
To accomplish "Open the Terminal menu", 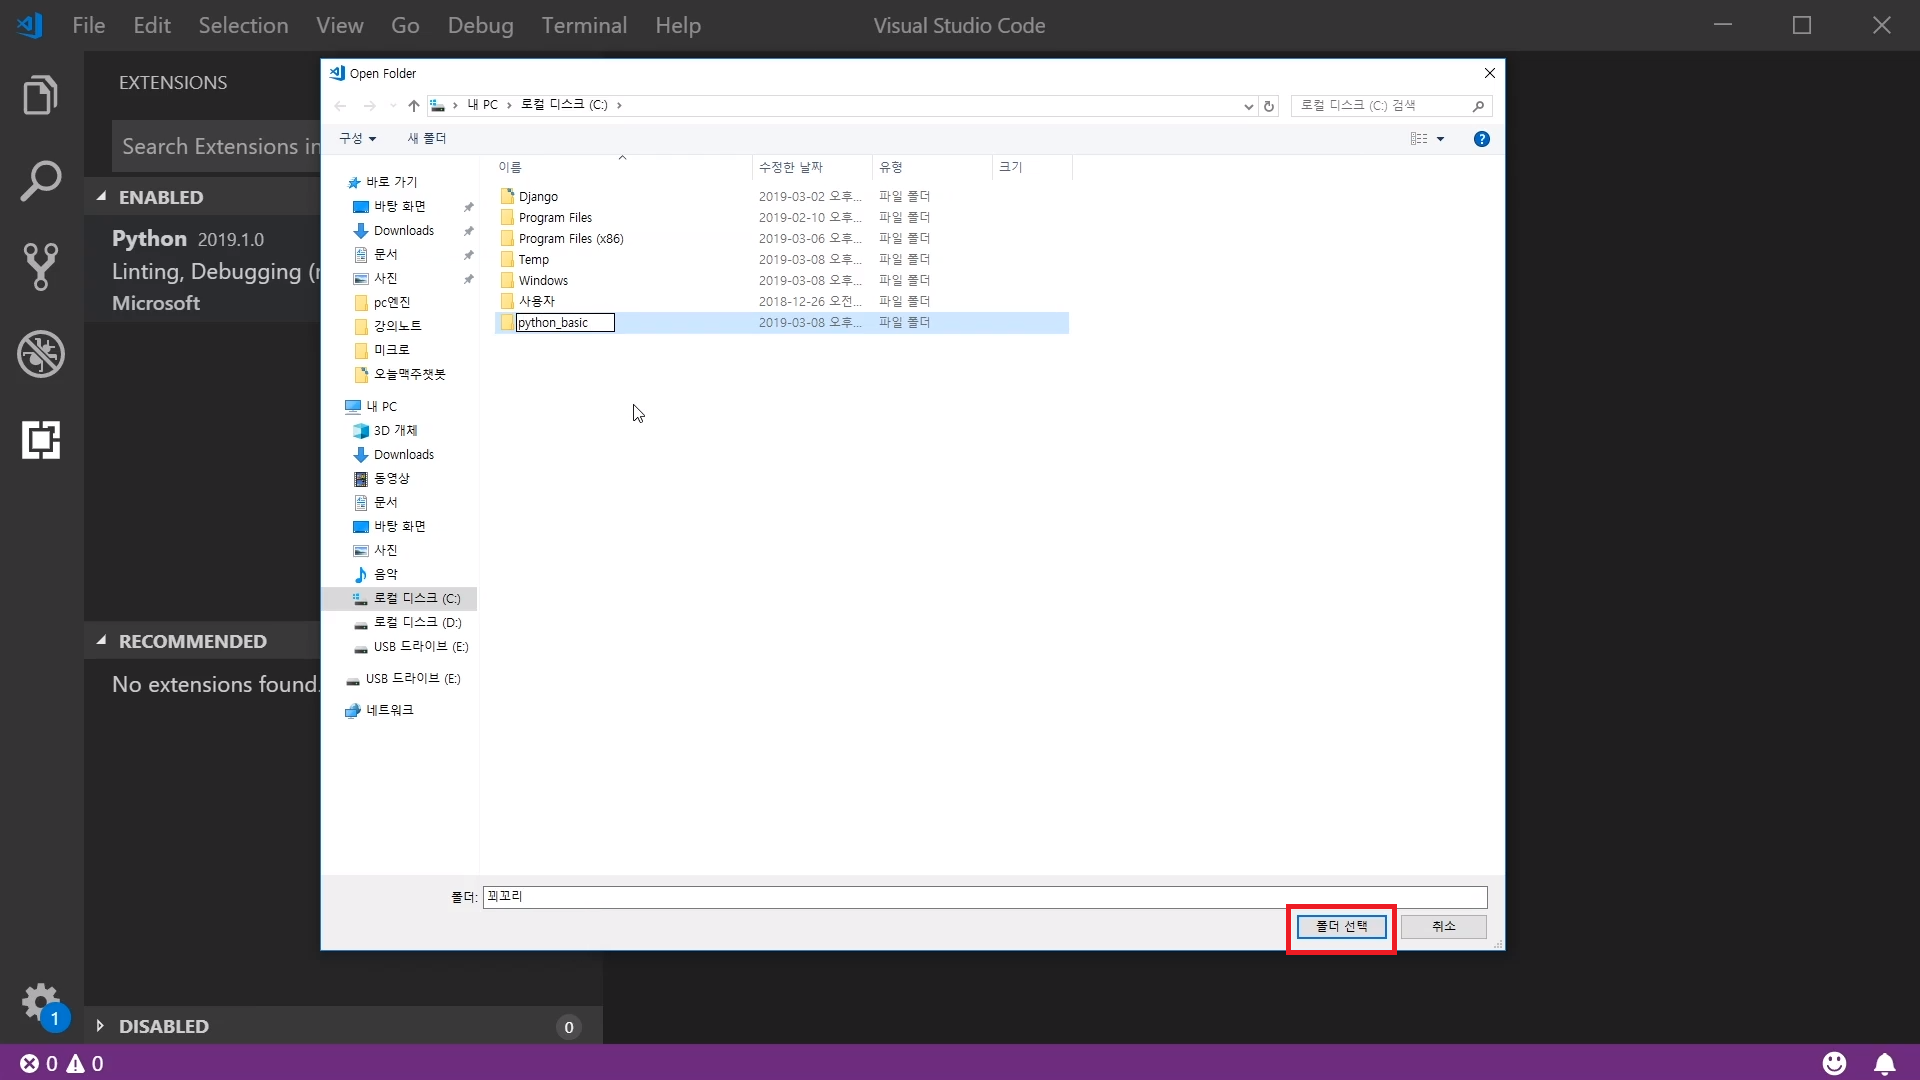I will point(584,25).
